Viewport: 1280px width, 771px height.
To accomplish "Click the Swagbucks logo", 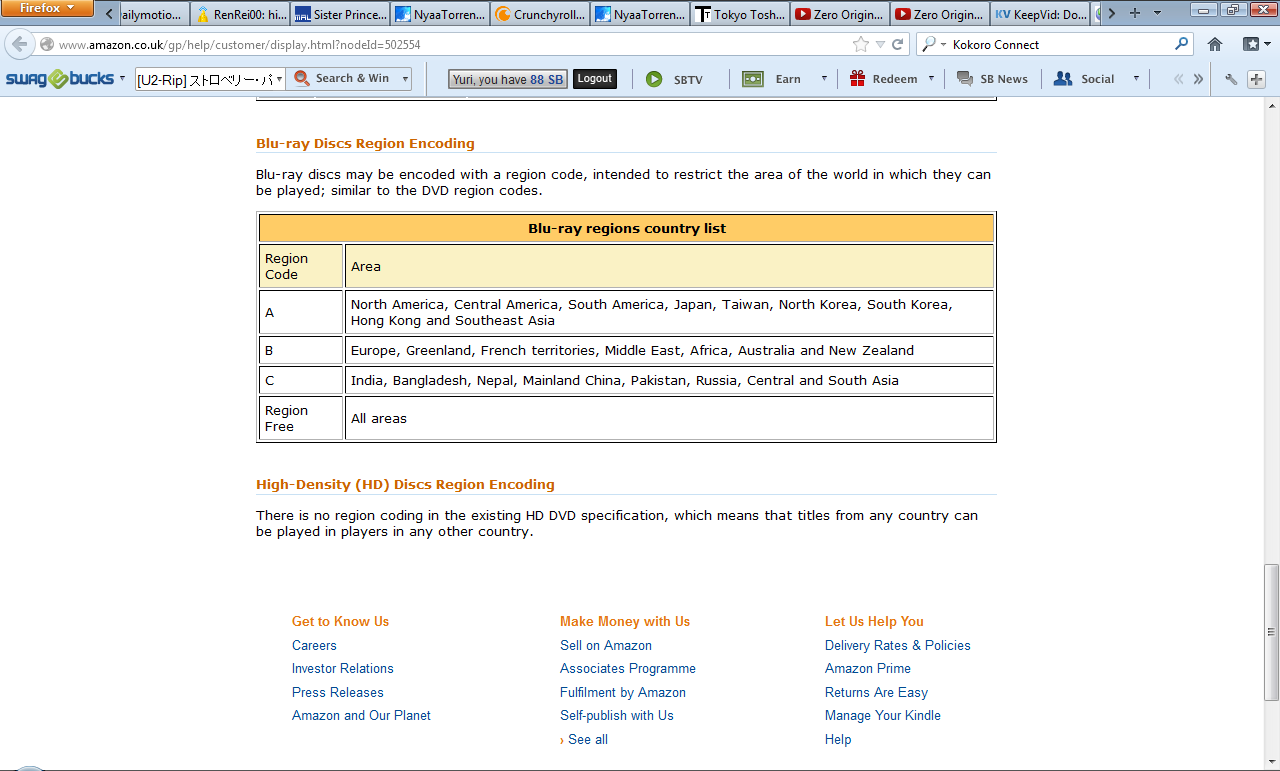I will click(60, 79).
